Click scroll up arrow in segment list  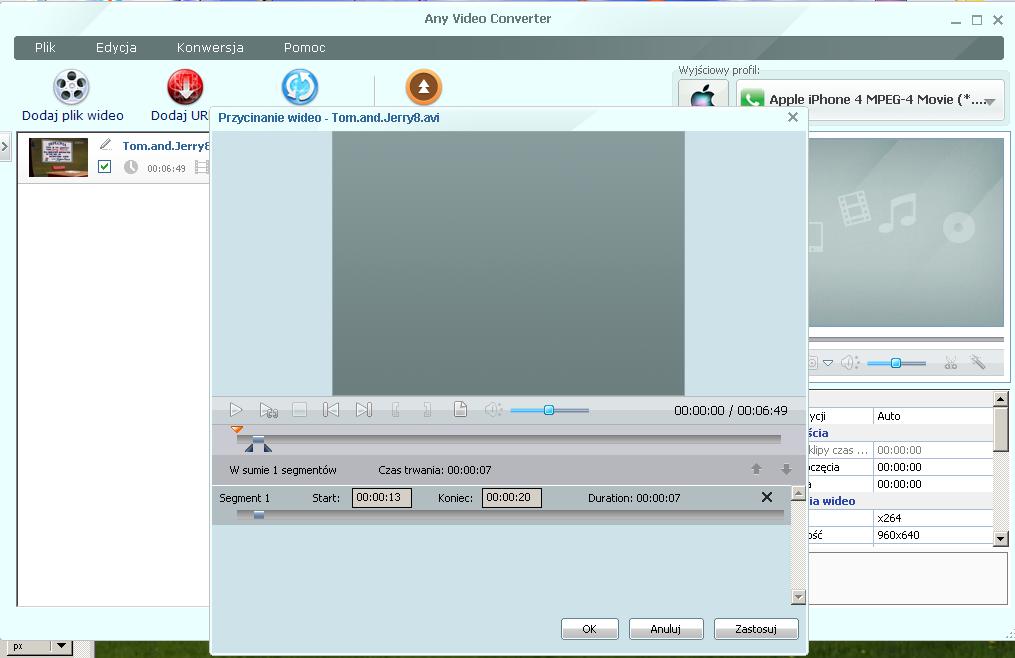pos(799,494)
